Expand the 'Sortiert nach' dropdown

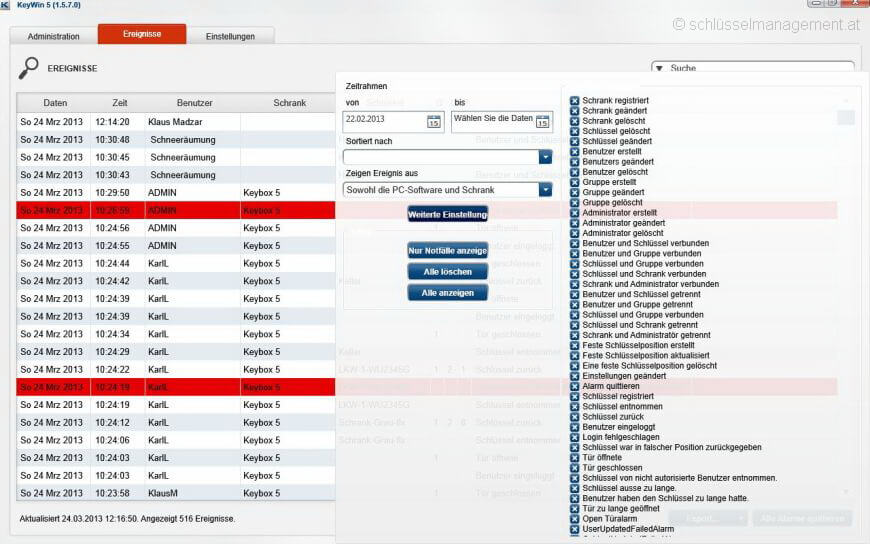pos(545,157)
